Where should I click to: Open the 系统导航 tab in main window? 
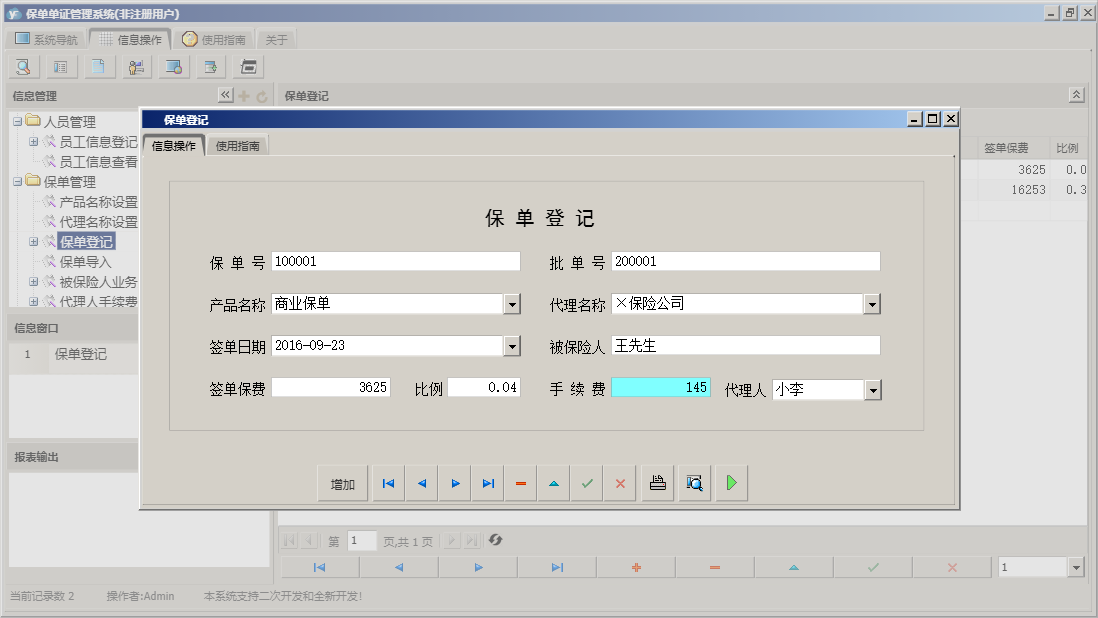(46, 40)
